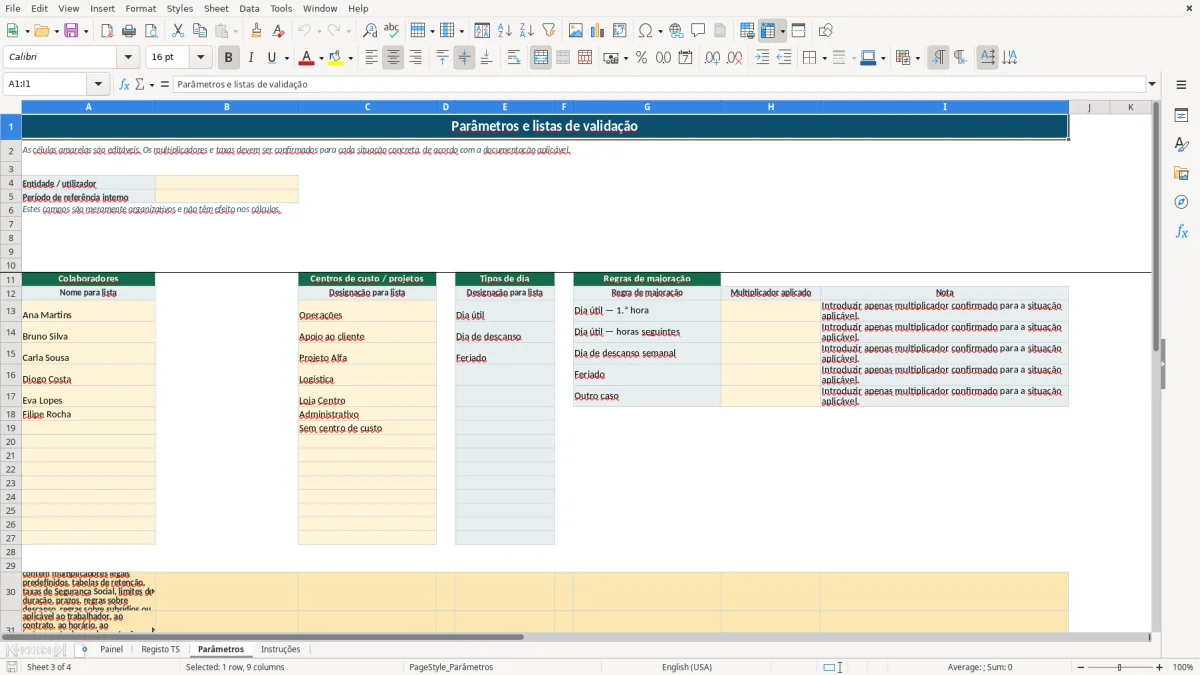The height and width of the screenshot is (675, 1200).
Task: Click the Save document icon
Action: [71, 31]
